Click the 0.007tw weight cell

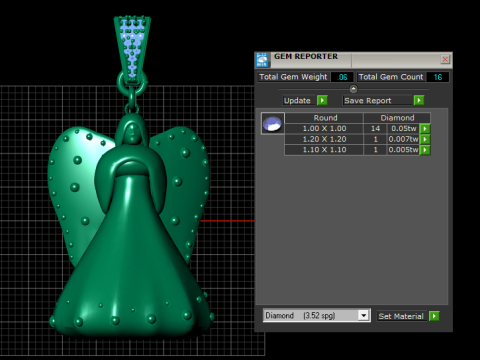(403, 139)
